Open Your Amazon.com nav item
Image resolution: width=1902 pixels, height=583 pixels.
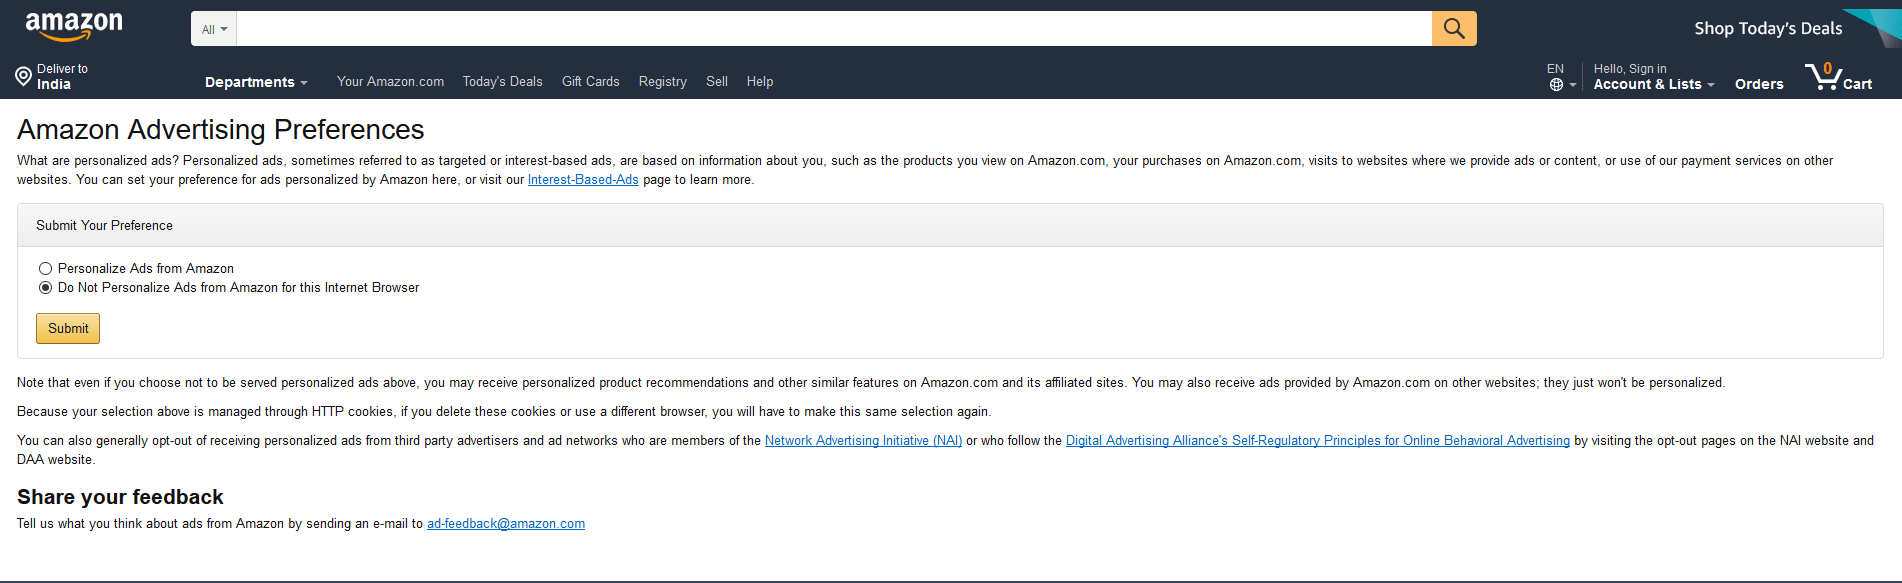click(x=390, y=82)
